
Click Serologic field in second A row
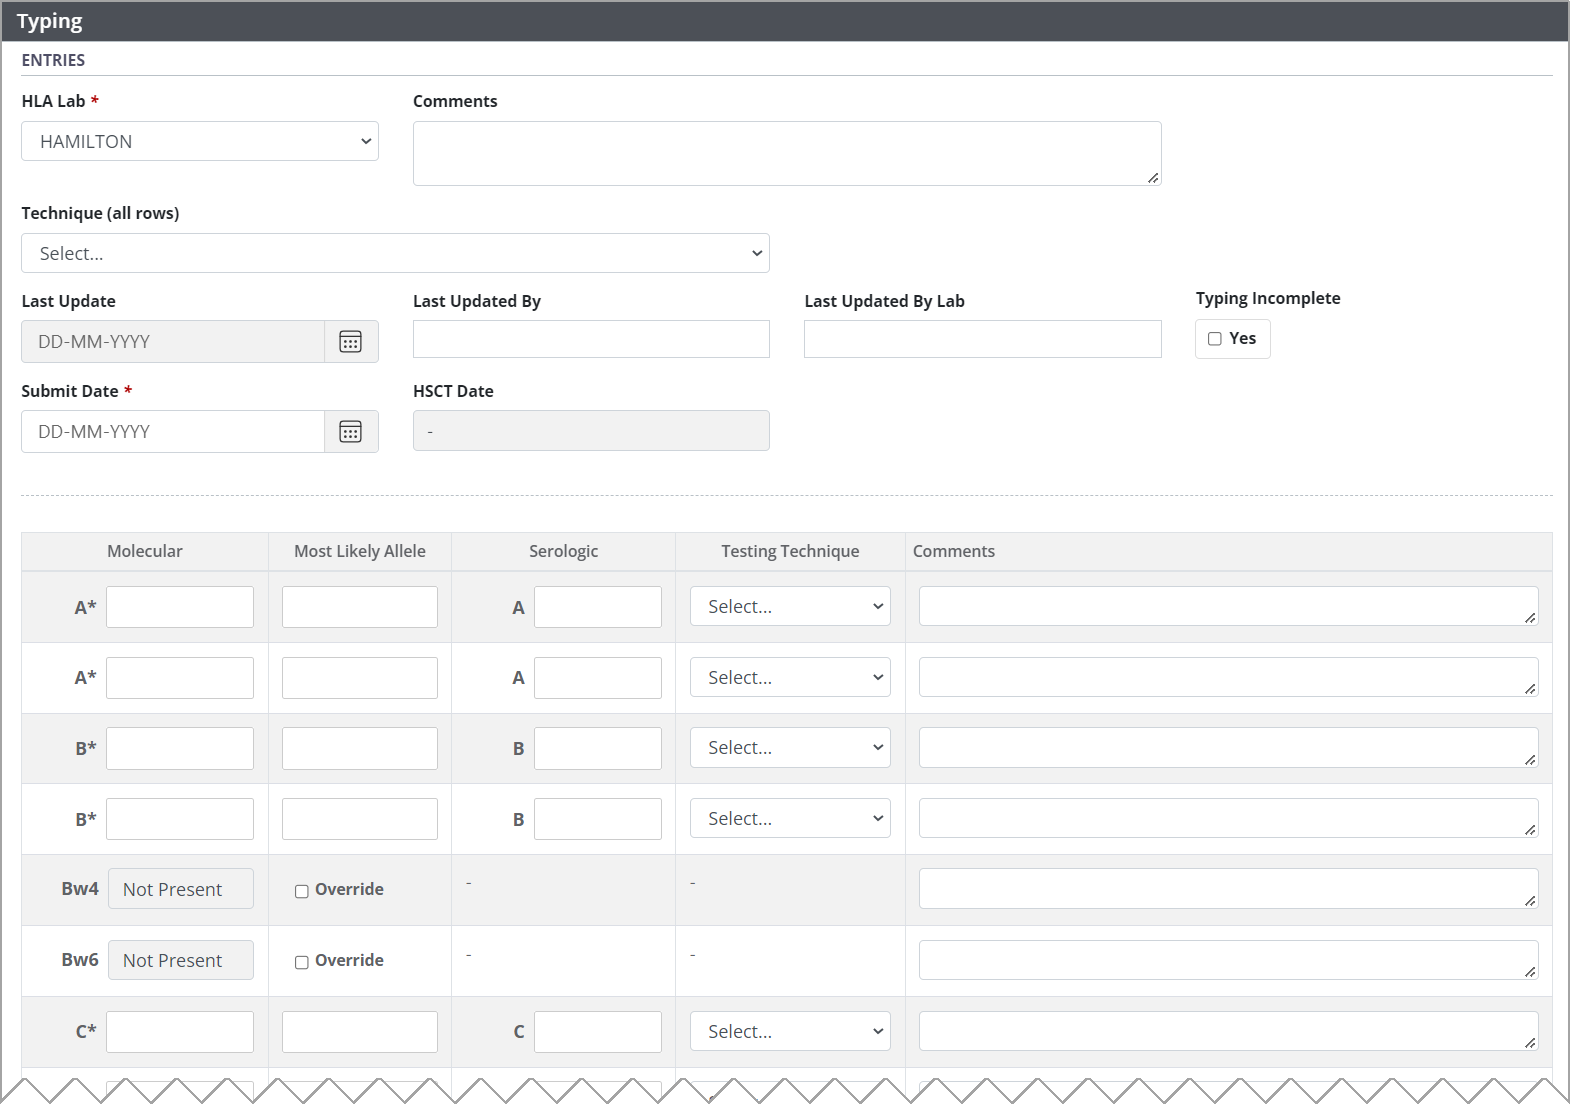[598, 678]
